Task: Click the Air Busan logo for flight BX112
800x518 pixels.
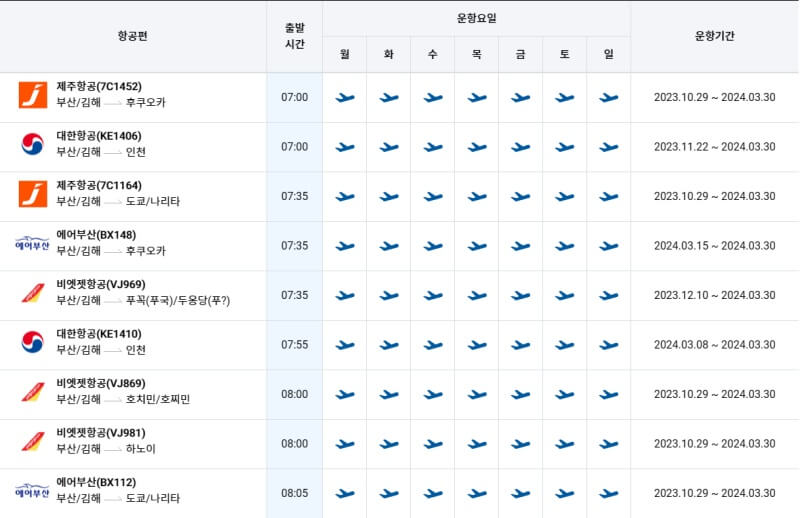Action: tap(32, 490)
